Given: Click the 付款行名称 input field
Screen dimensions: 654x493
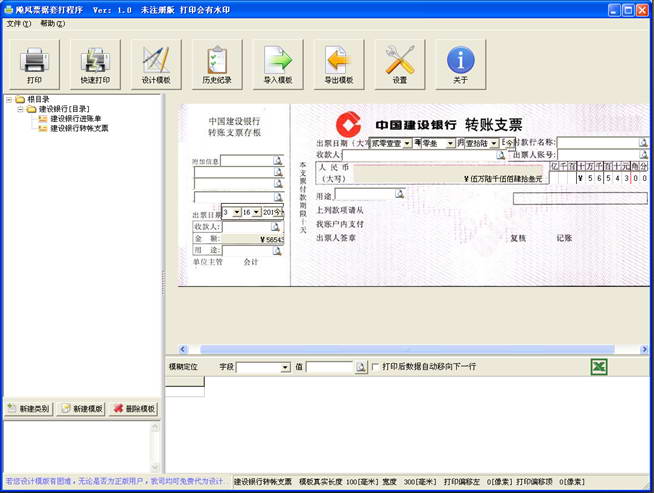Looking at the screenshot, I should click(598, 143).
